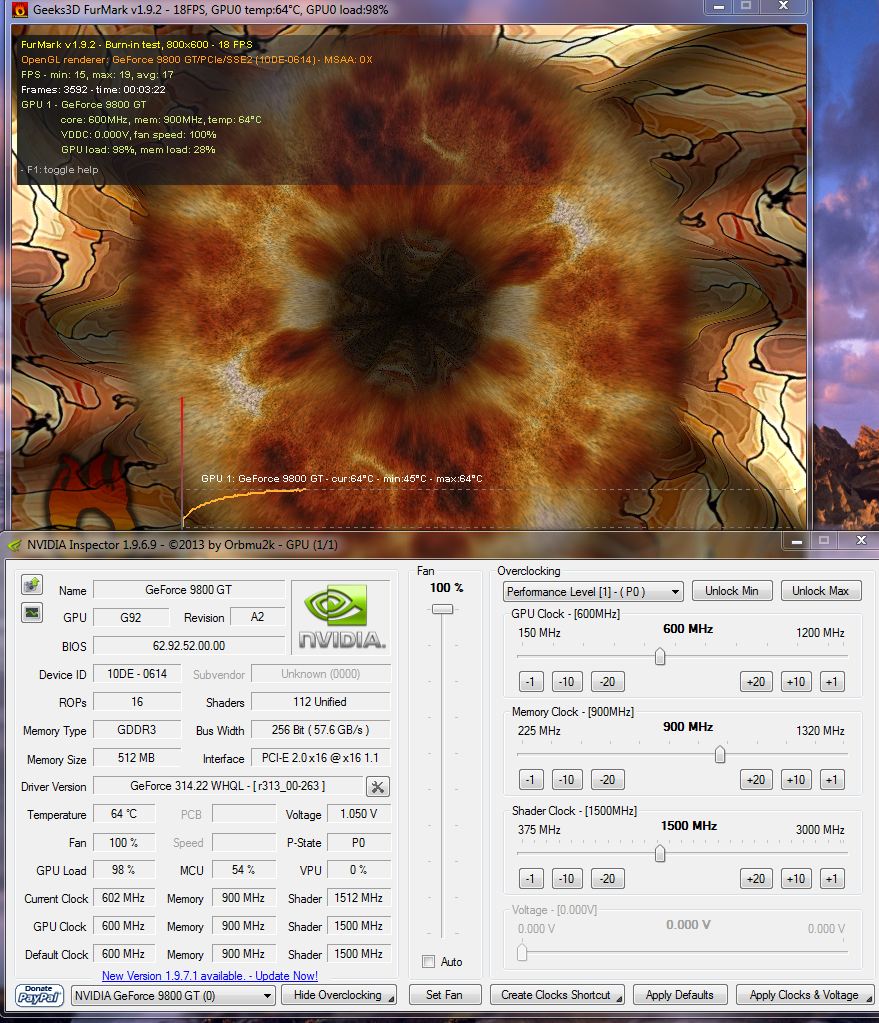Screen dimensions: 879x1023
Task: Click the NVIDIA logo image
Action: point(341,617)
